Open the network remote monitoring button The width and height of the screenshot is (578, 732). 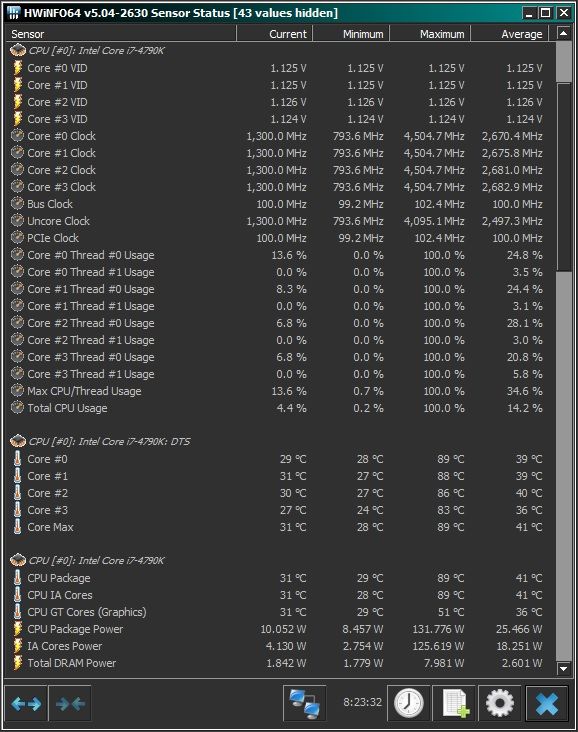tap(304, 703)
